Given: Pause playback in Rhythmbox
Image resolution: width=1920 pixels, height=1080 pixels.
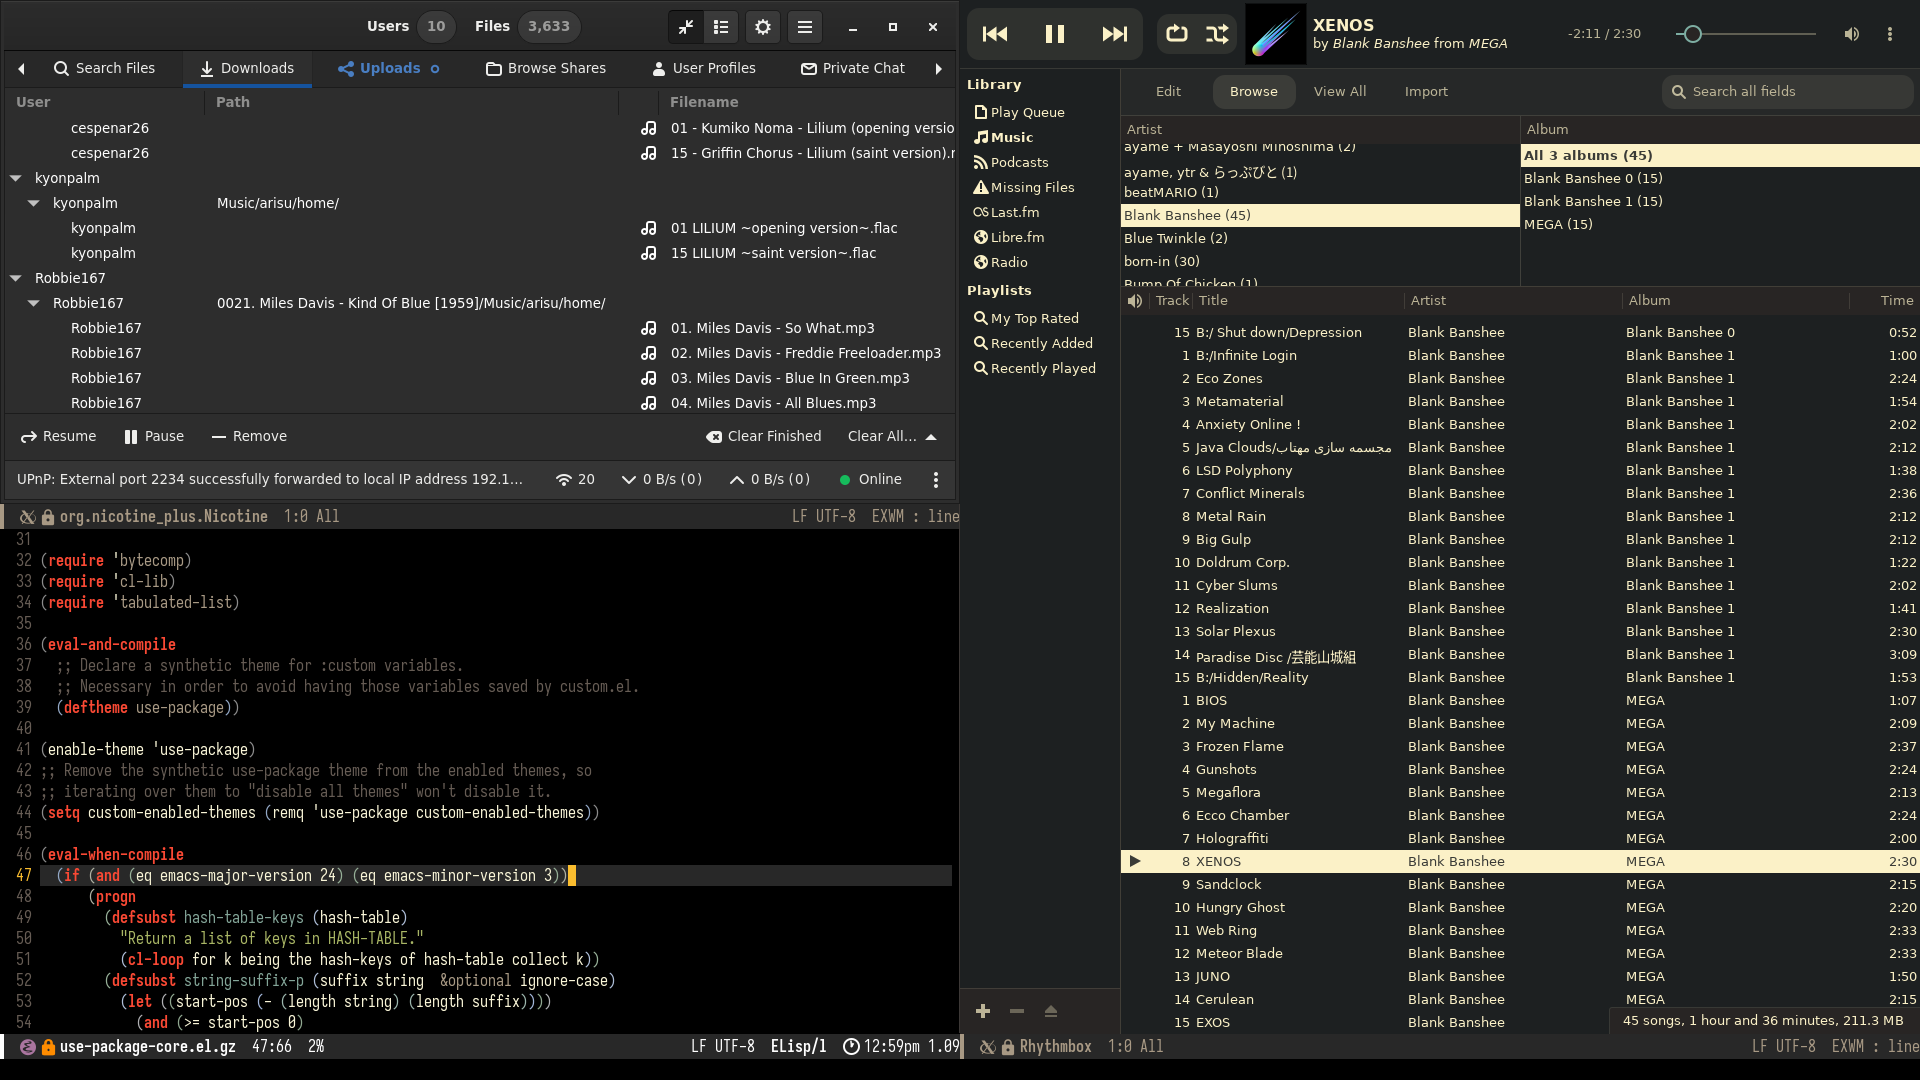Looking at the screenshot, I should [x=1054, y=34].
